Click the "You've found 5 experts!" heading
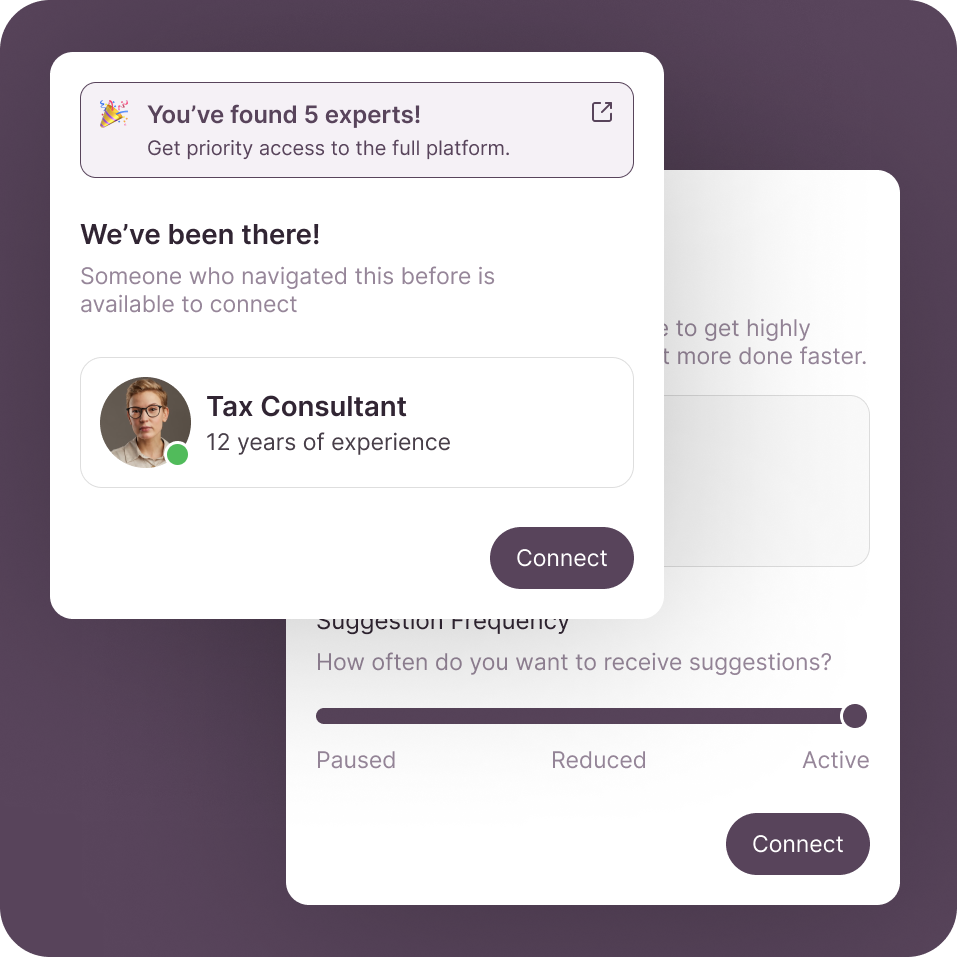This screenshot has width=957, height=957. pyautogui.click(x=284, y=115)
